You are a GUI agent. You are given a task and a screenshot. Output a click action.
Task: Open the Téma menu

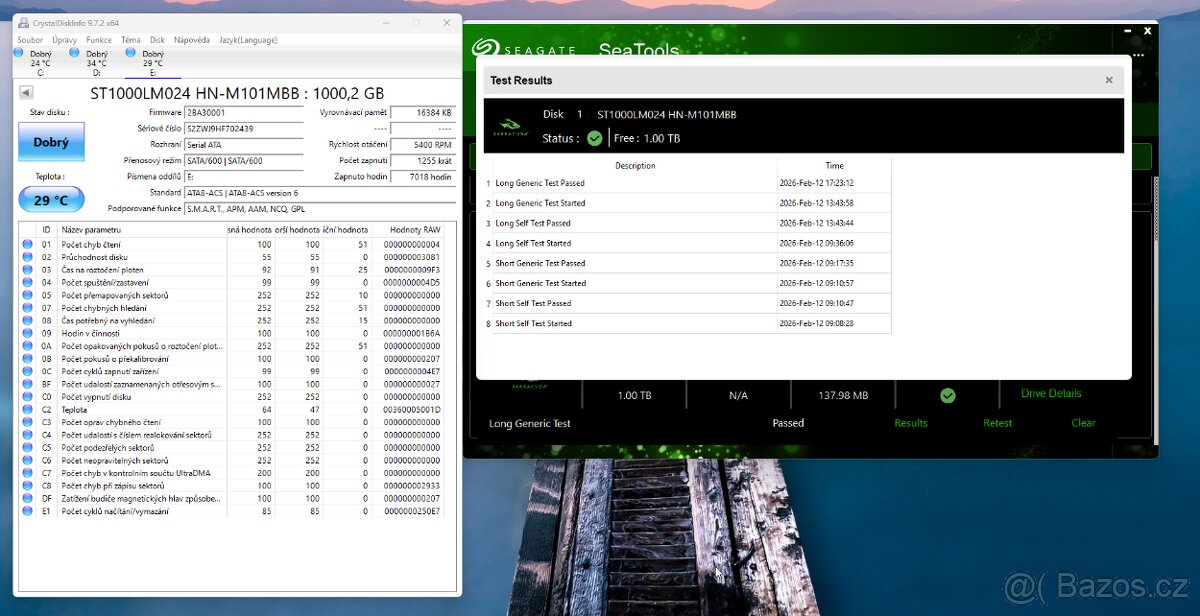click(131, 40)
